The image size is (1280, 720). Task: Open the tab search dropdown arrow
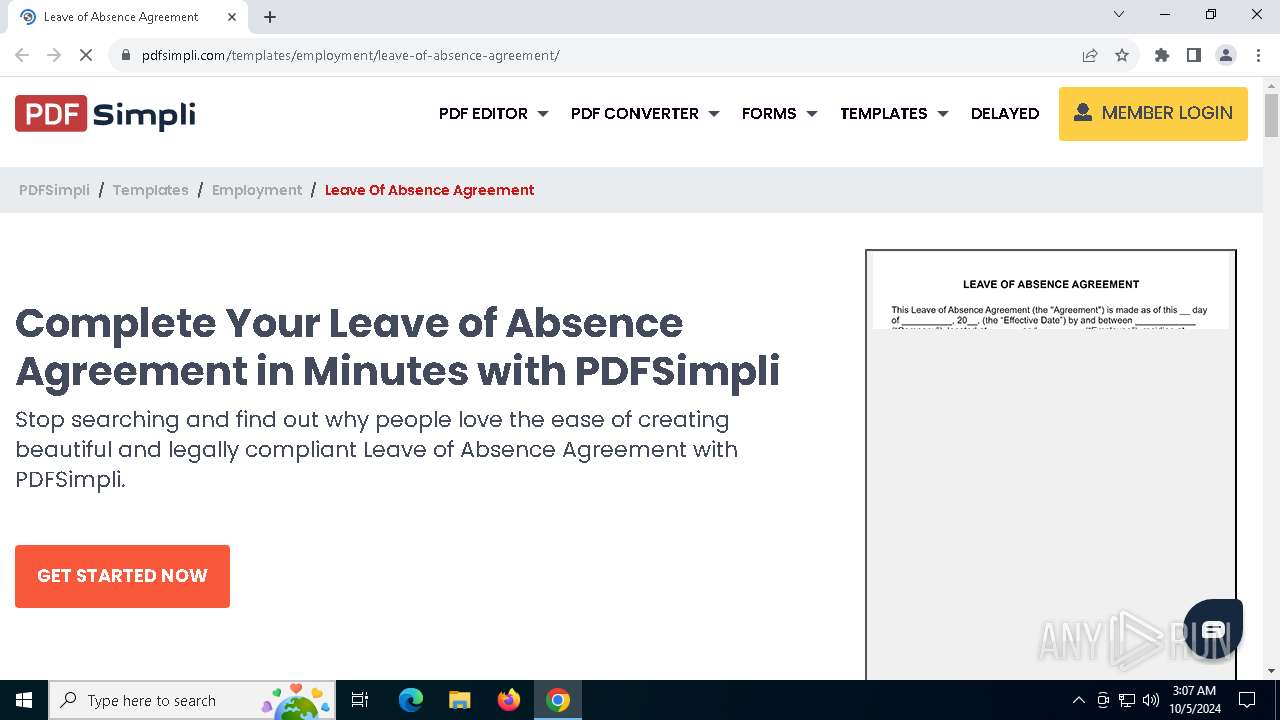pyautogui.click(x=1119, y=14)
